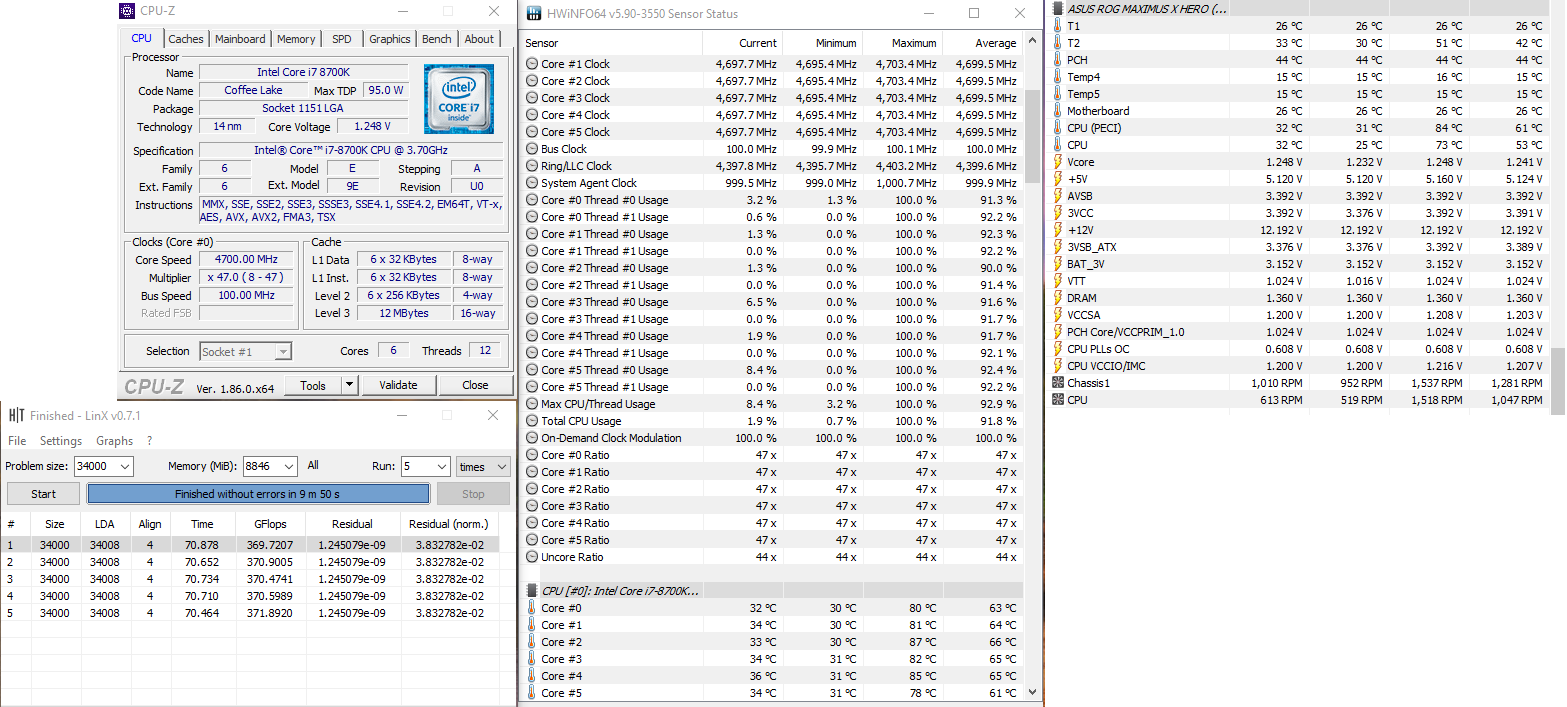Click the fan icon beside Chassis1
Image resolution: width=1567 pixels, height=707 pixels.
point(1058,383)
